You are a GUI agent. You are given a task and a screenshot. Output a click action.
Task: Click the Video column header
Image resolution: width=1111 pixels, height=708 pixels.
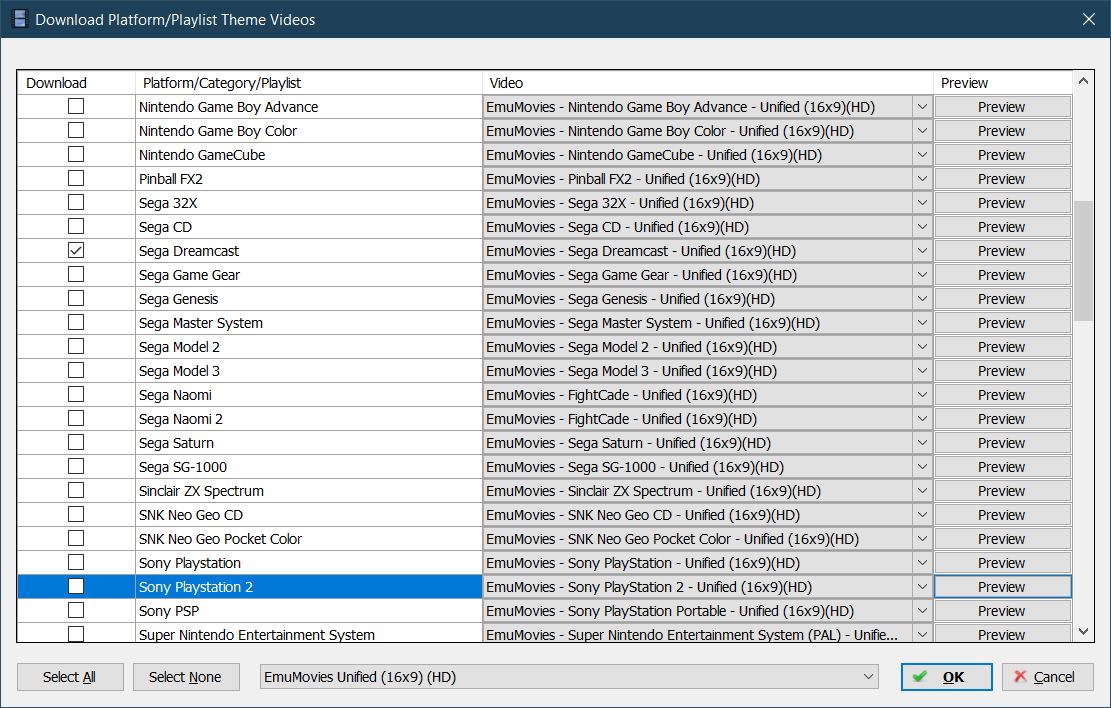(708, 83)
